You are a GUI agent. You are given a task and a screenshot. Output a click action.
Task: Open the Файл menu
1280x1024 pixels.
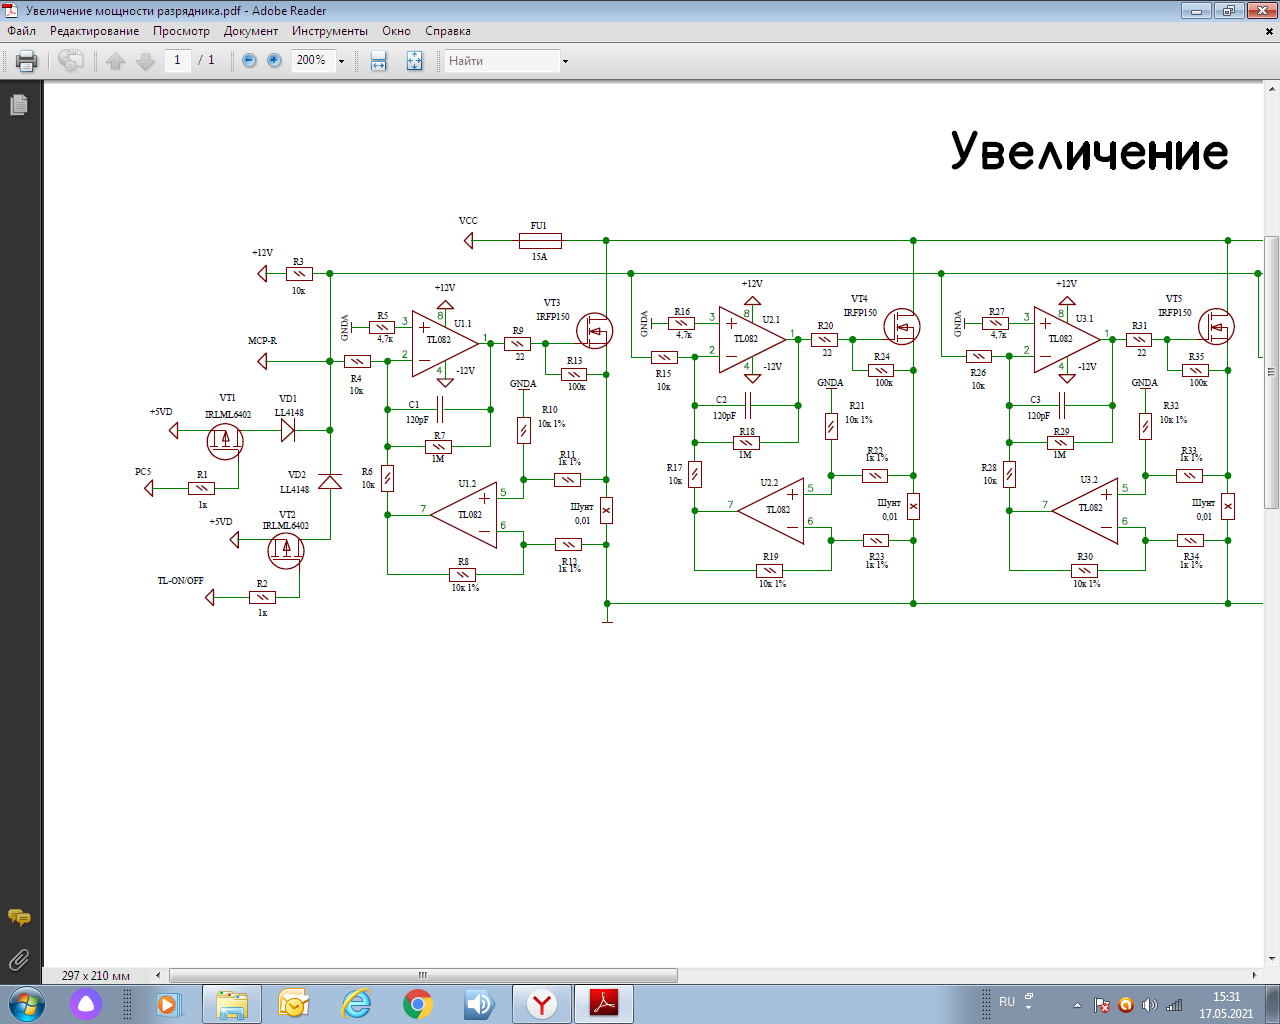coord(21,31)
